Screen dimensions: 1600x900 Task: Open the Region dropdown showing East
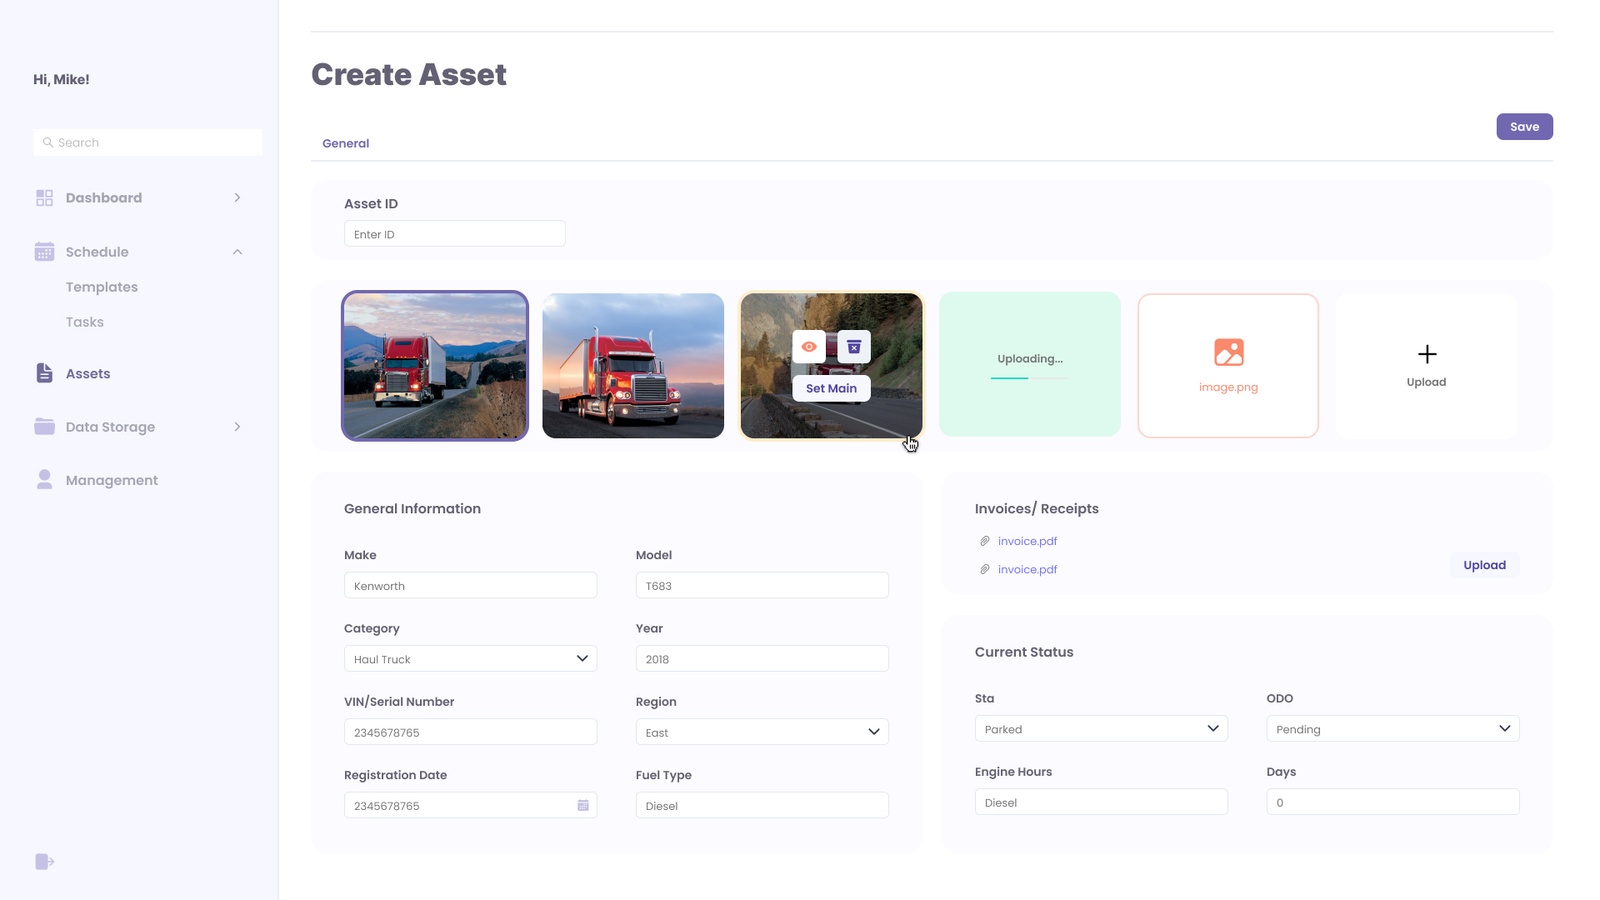click(x=762, y=732)
